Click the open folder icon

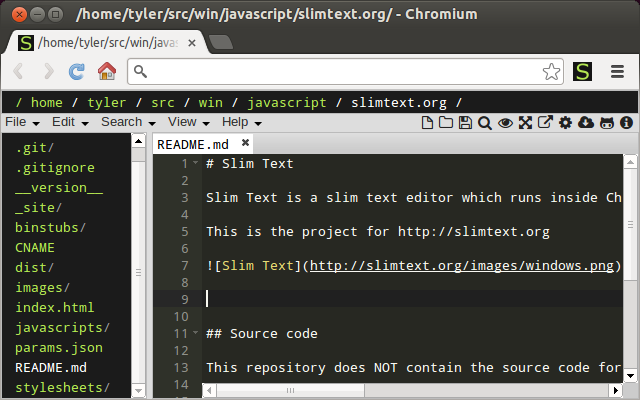(446, 123)
